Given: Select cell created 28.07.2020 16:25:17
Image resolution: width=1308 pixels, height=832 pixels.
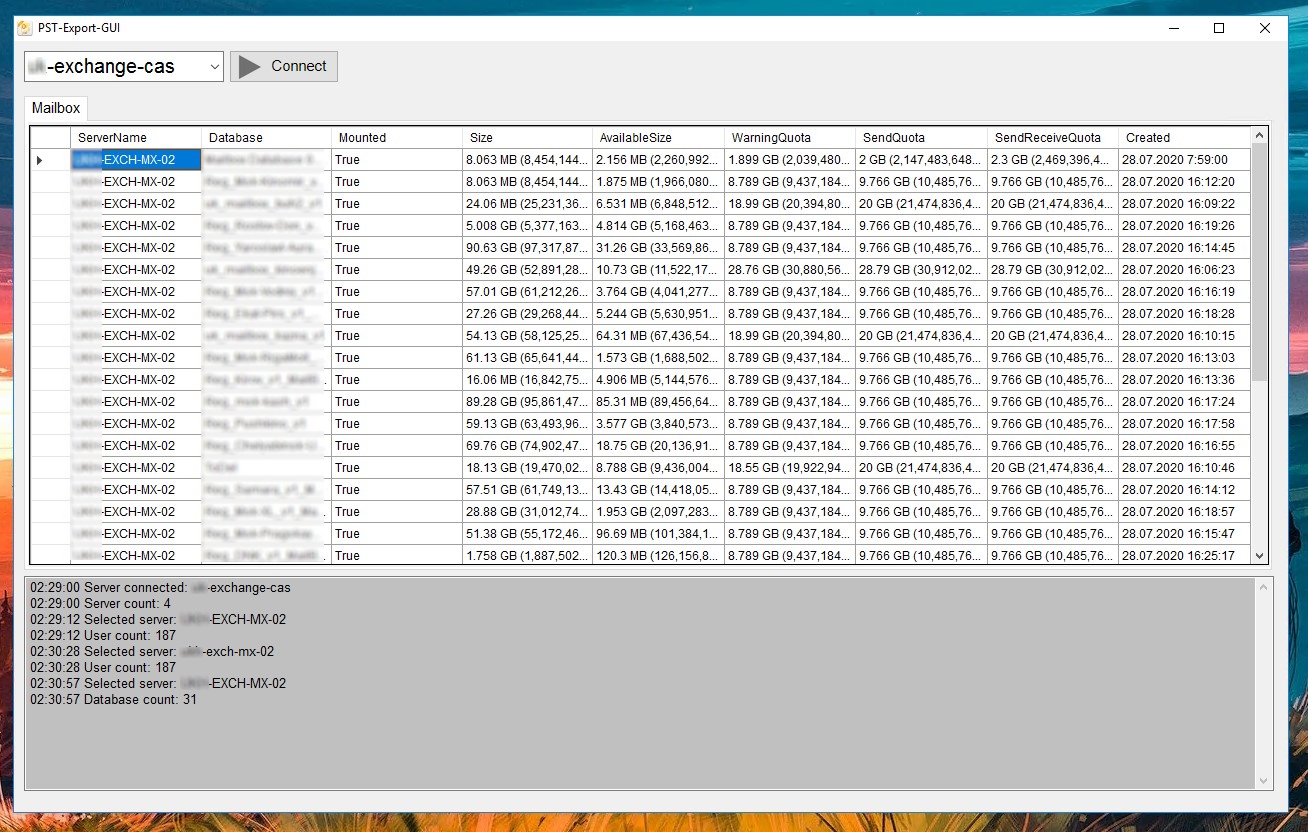Looking at the screenshot, I should [x=1184, y=556].
